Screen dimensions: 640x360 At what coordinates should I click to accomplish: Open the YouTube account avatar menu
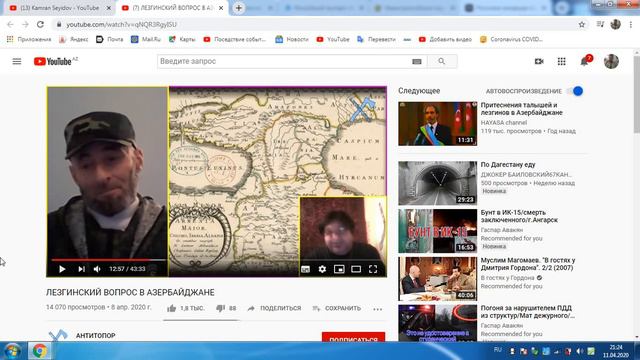611,61
